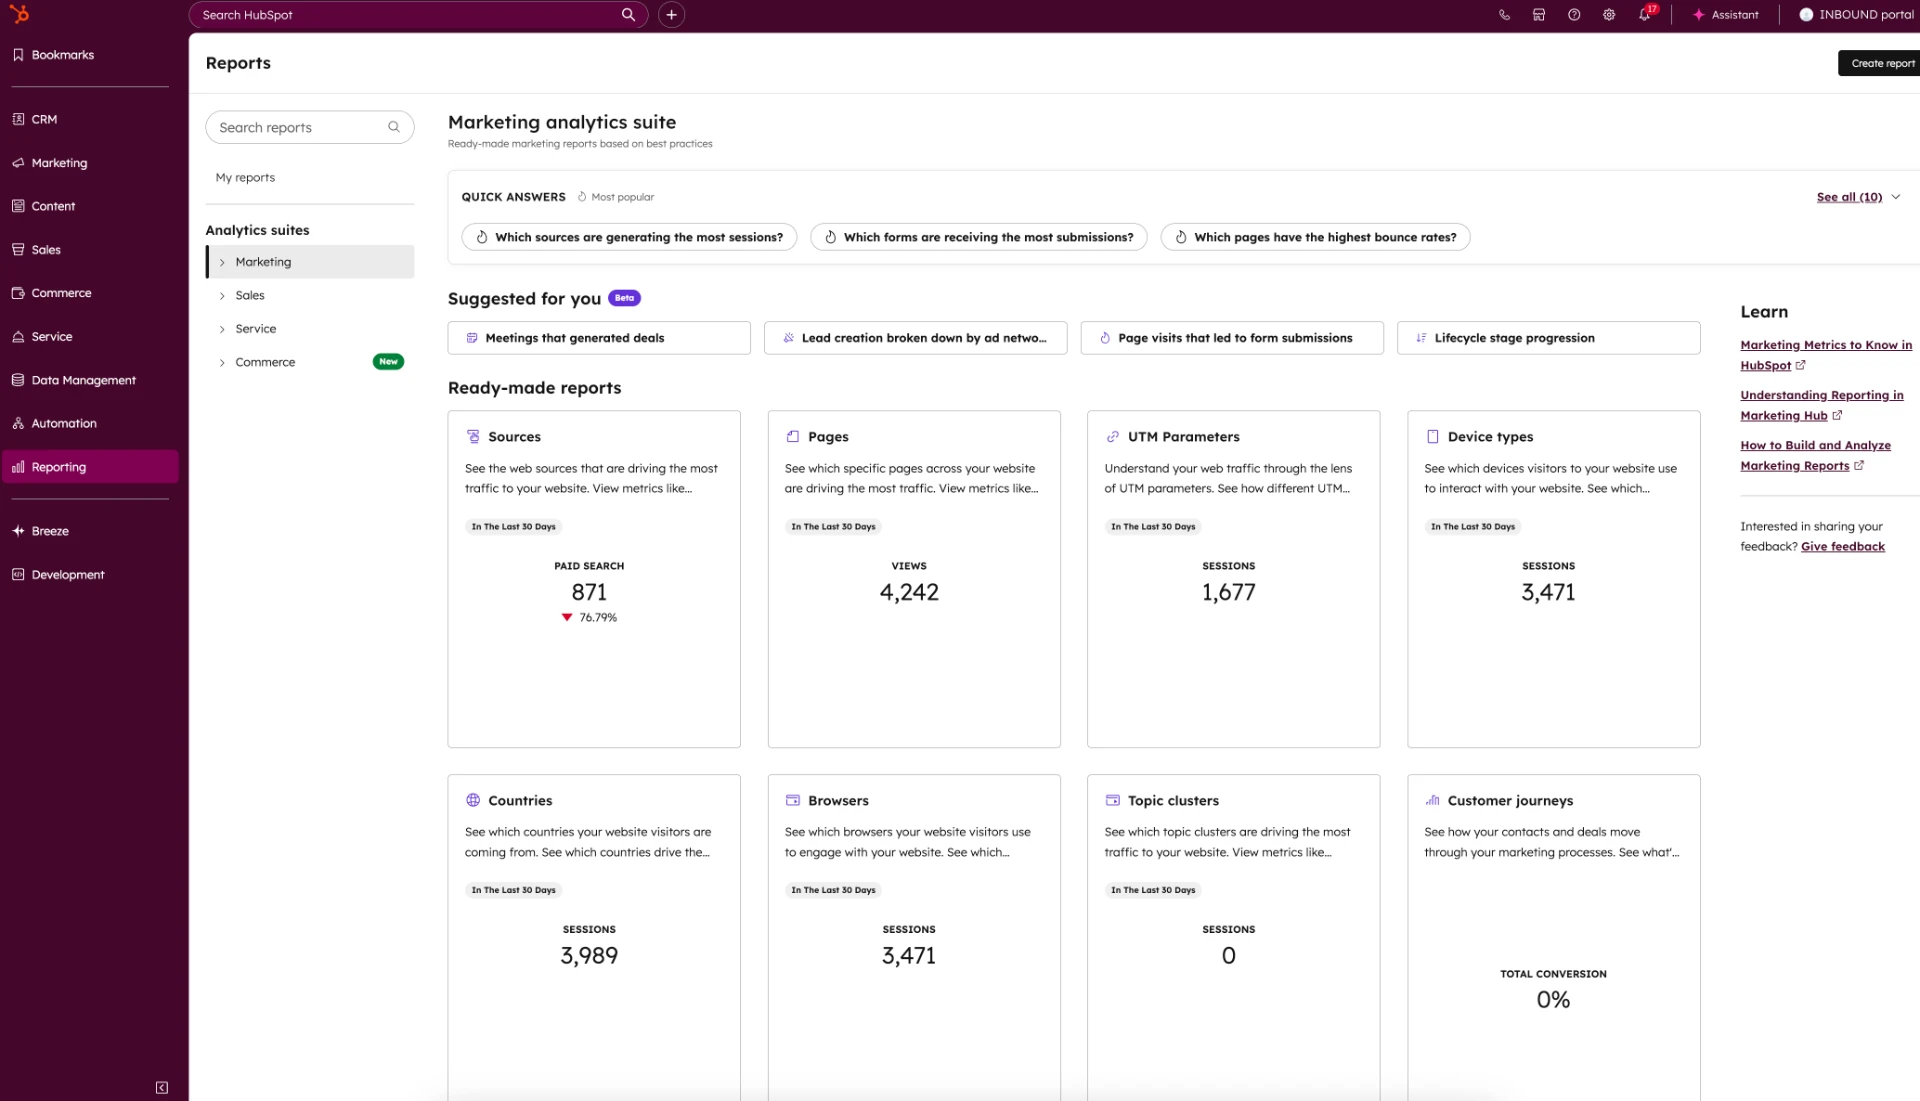
Task: Ask which pages have highest bounce rates
Action: (x=1315, y=237)
